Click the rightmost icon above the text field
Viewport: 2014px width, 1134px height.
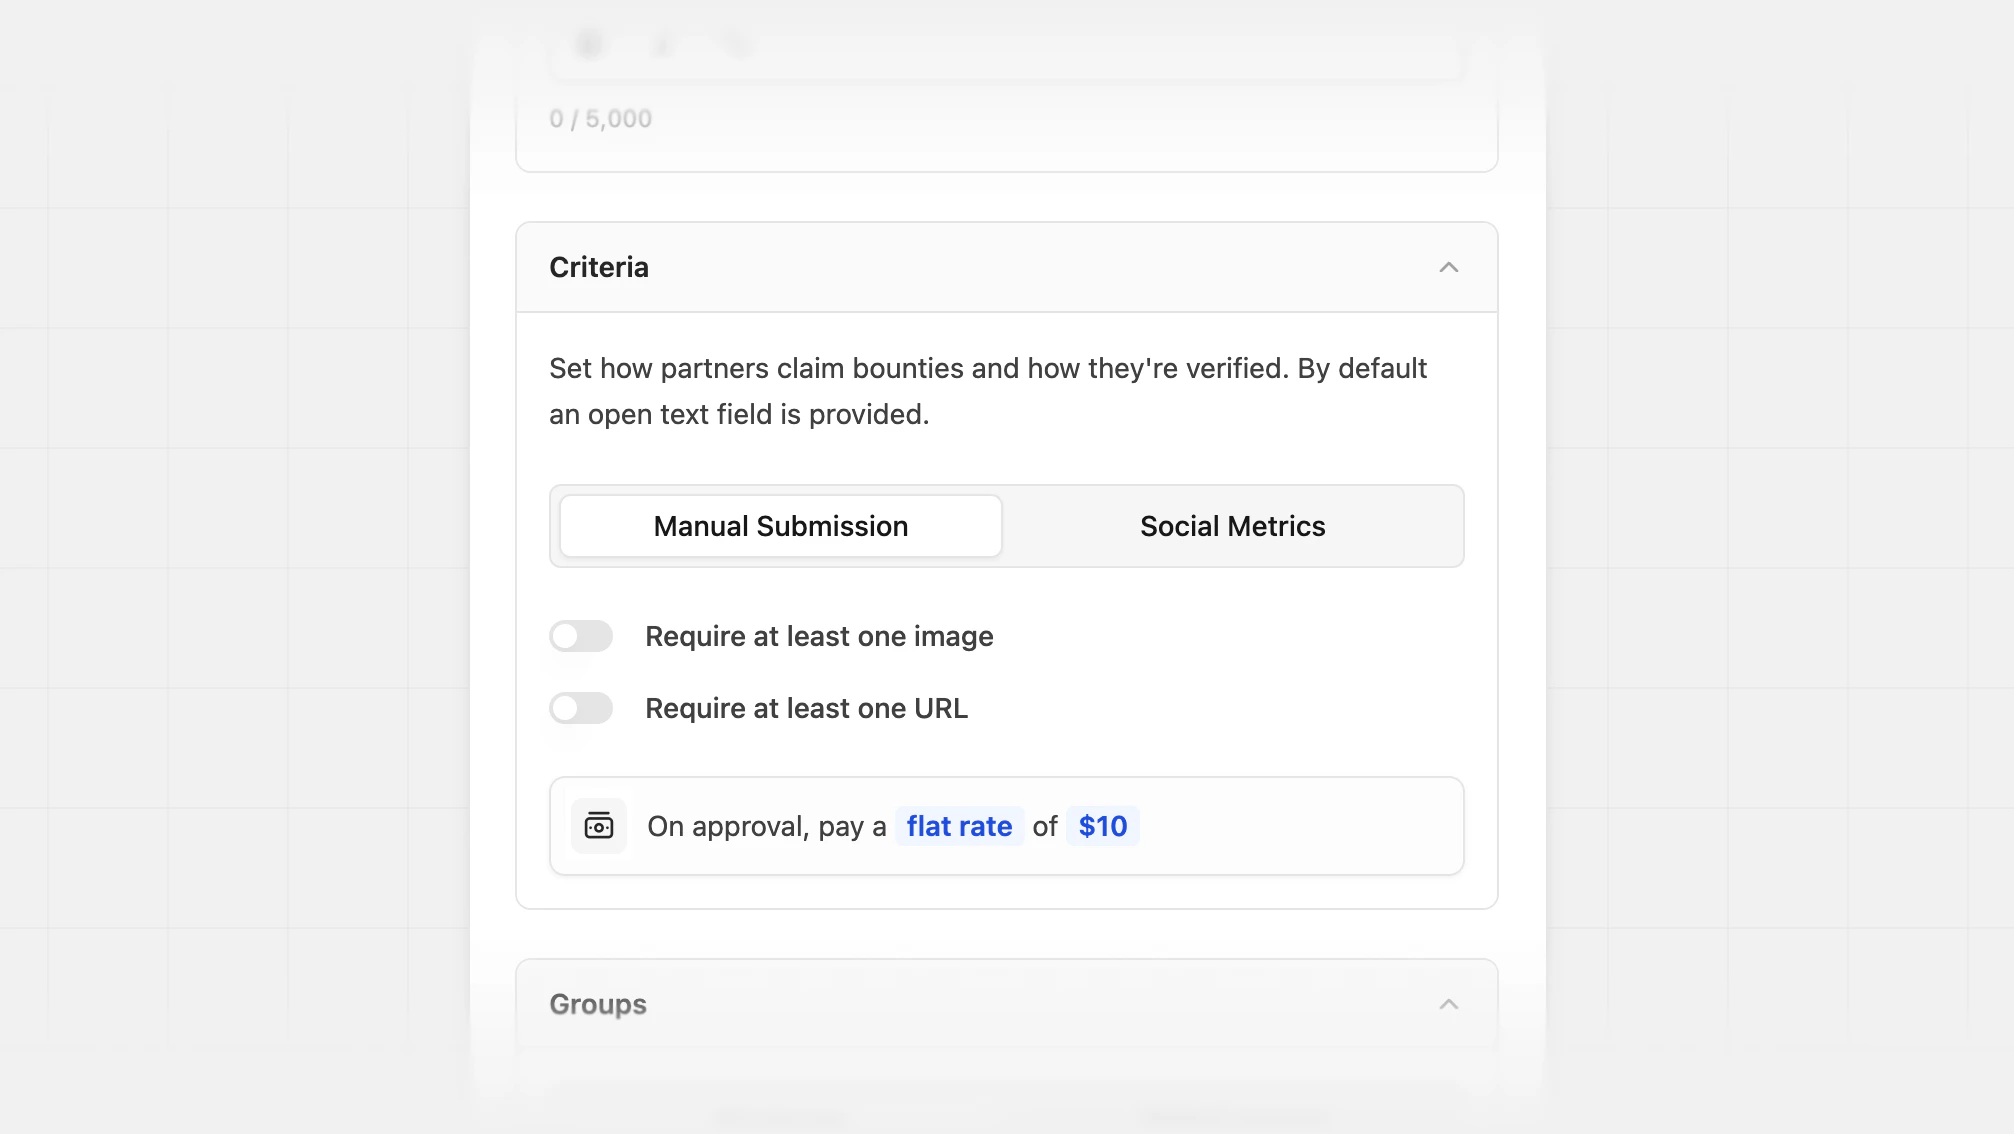click(x=736, y=44)
